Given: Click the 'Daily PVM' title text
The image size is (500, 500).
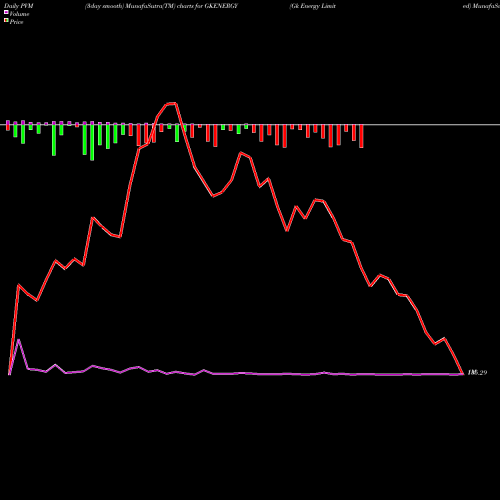Looking at the screenshot, I should [x=19, y=6].
